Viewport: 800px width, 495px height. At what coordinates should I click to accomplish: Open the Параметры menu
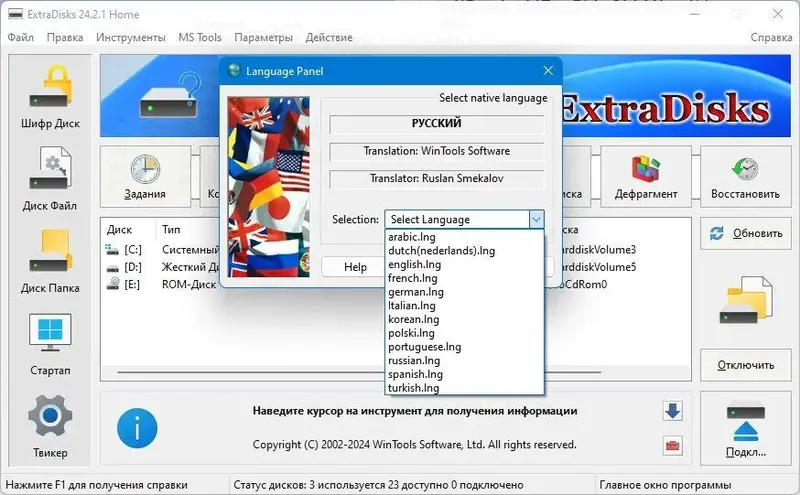click(263, 37)
